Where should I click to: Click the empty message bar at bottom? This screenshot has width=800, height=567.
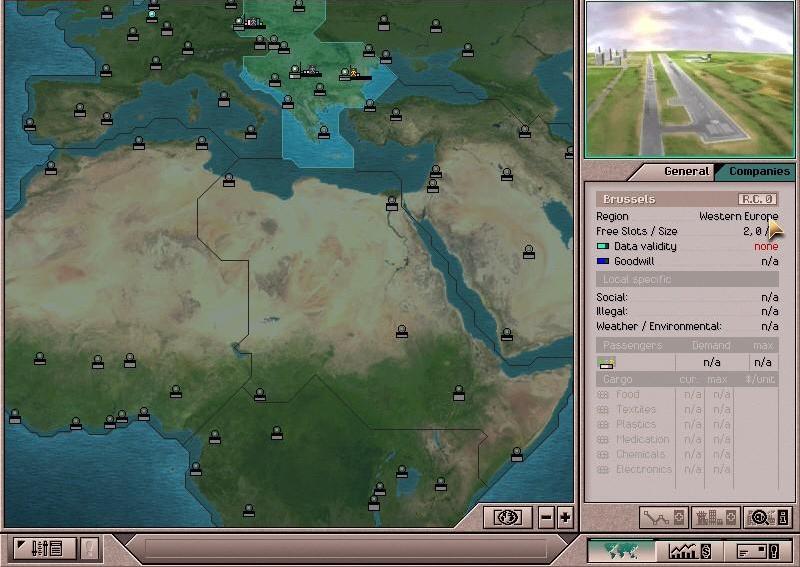[x=345, y=548]
